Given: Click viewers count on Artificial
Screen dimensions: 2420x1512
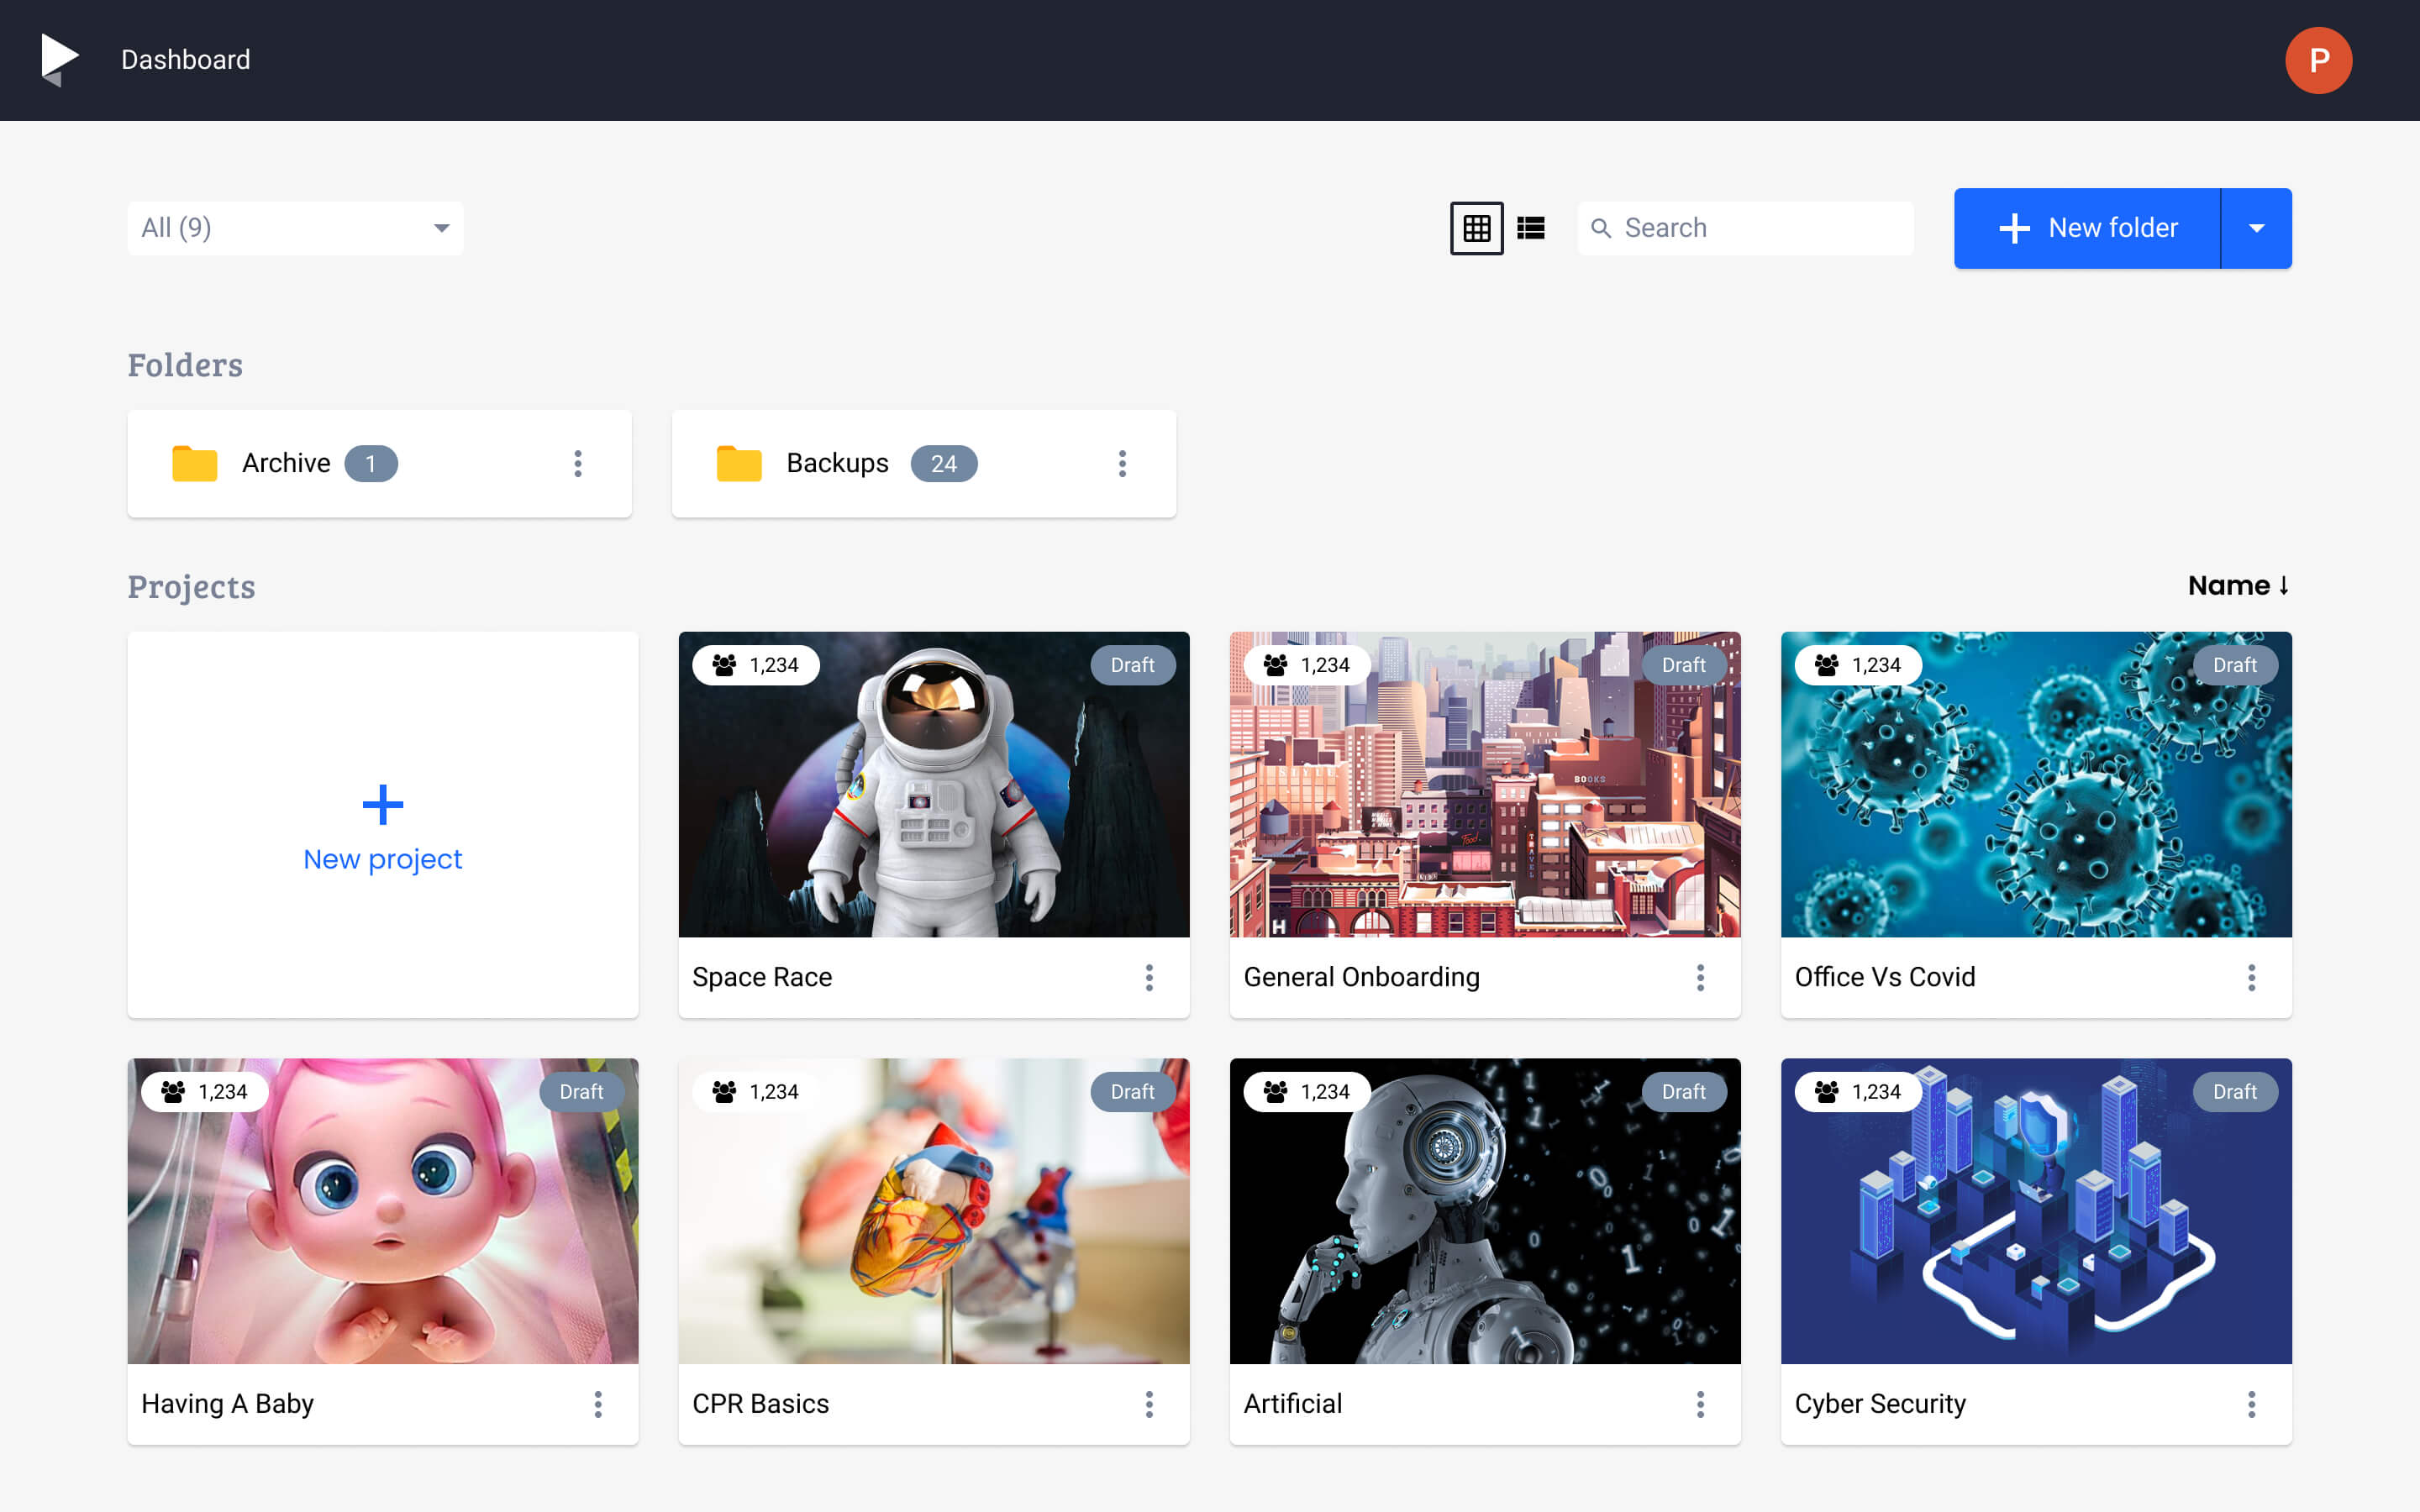Looking at the screenshot, I should click(x=1306, y=1092).
